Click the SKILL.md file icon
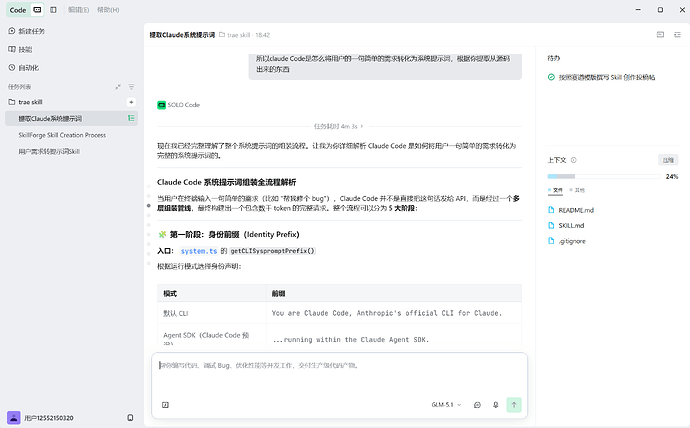Viewport: 690px width, 428px height. [551, 226]
